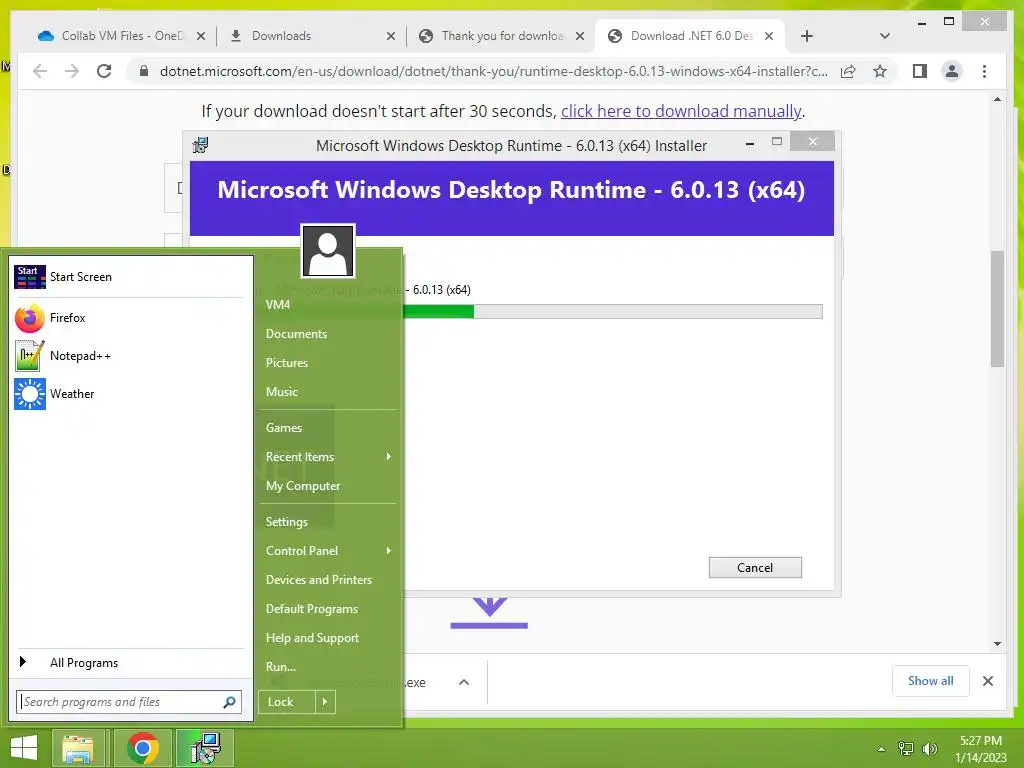Toggle Chrome side panel

920,71
